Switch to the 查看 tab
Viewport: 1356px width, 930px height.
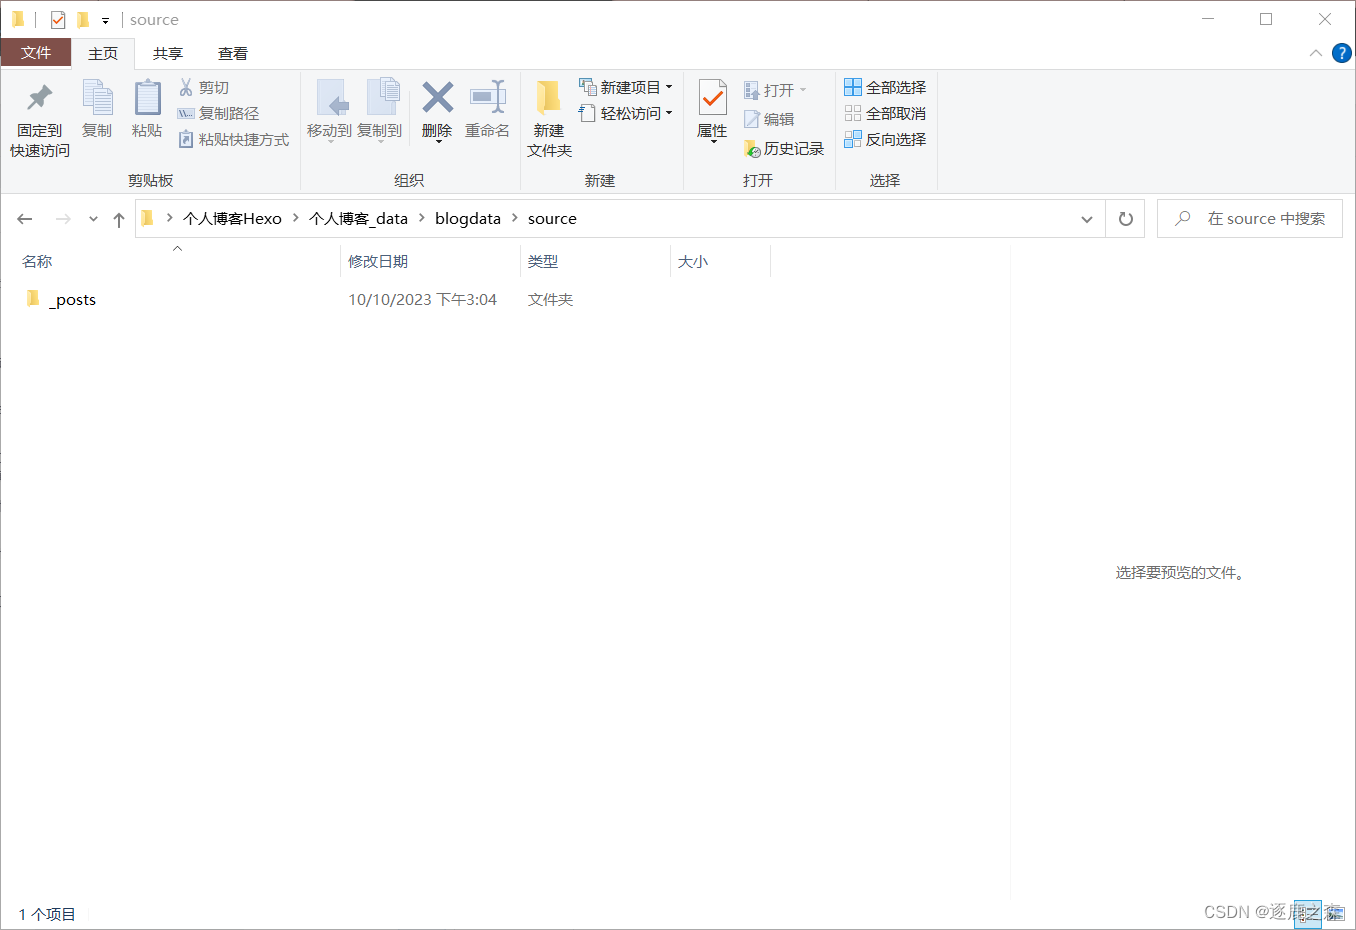click(x=232, y=53)
